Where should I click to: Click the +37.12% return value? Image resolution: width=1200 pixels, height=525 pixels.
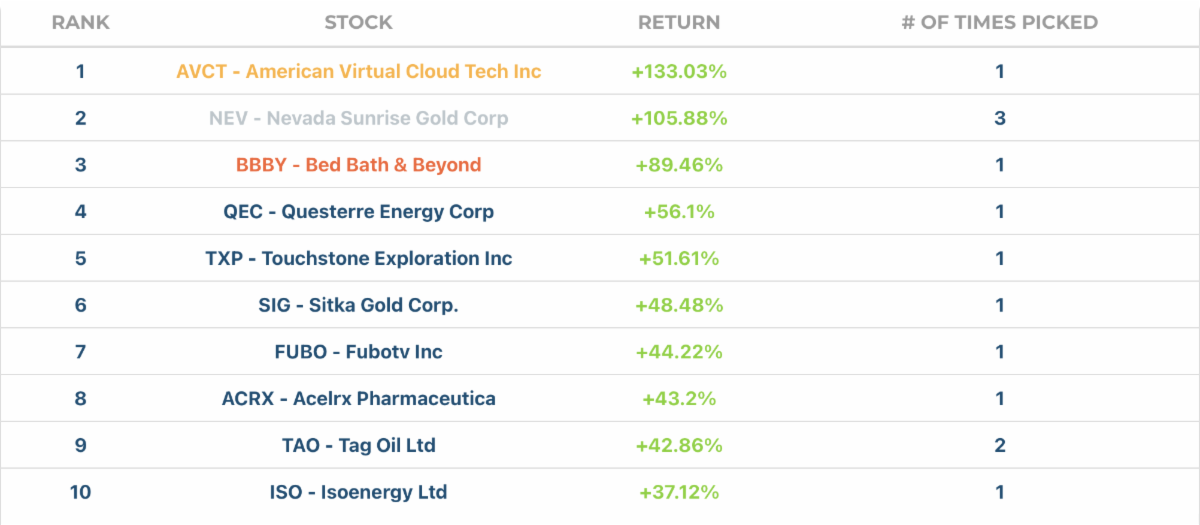pos(679,492)
